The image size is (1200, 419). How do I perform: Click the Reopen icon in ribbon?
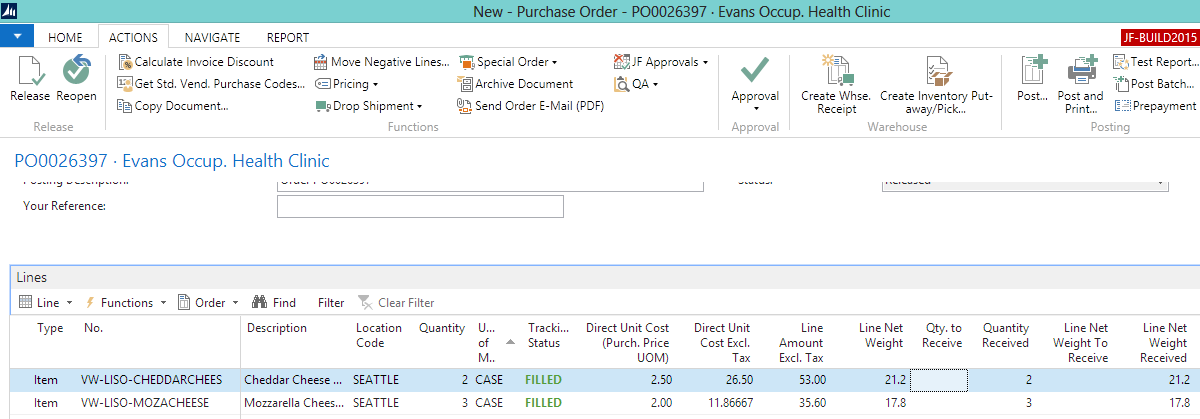76,72
